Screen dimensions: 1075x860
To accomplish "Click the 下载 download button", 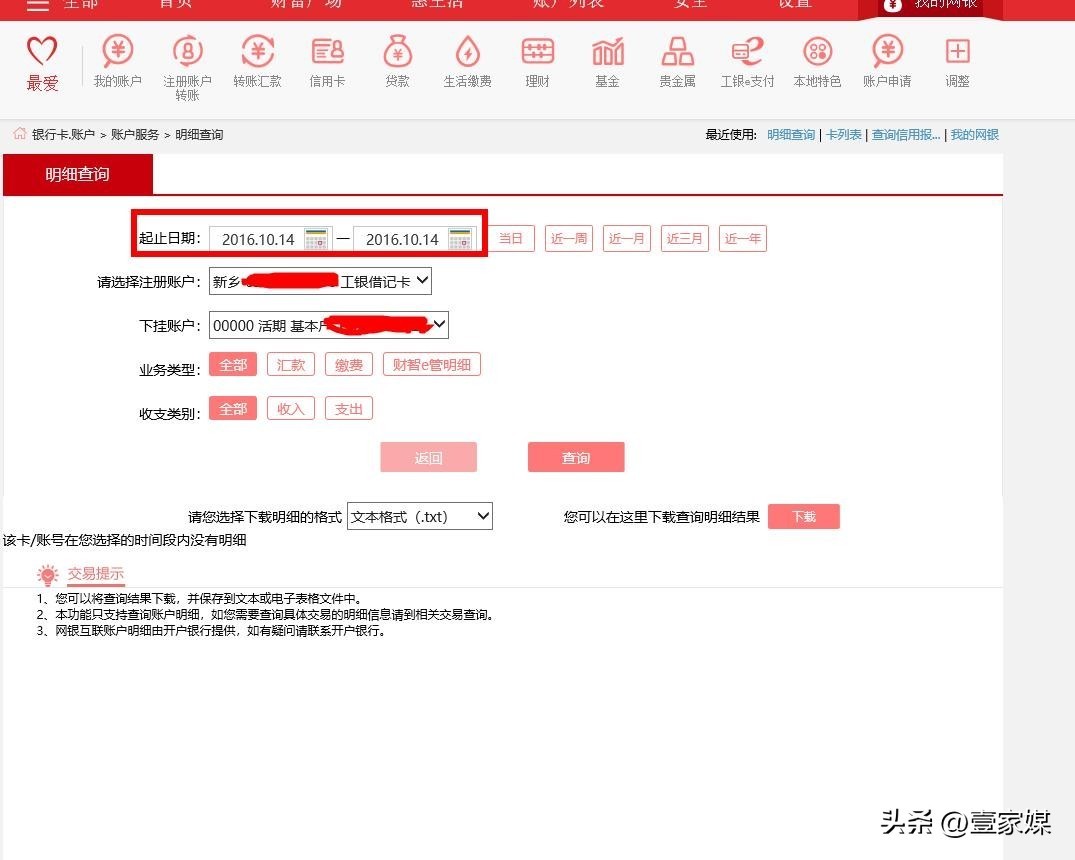I will tap(803, 517).
